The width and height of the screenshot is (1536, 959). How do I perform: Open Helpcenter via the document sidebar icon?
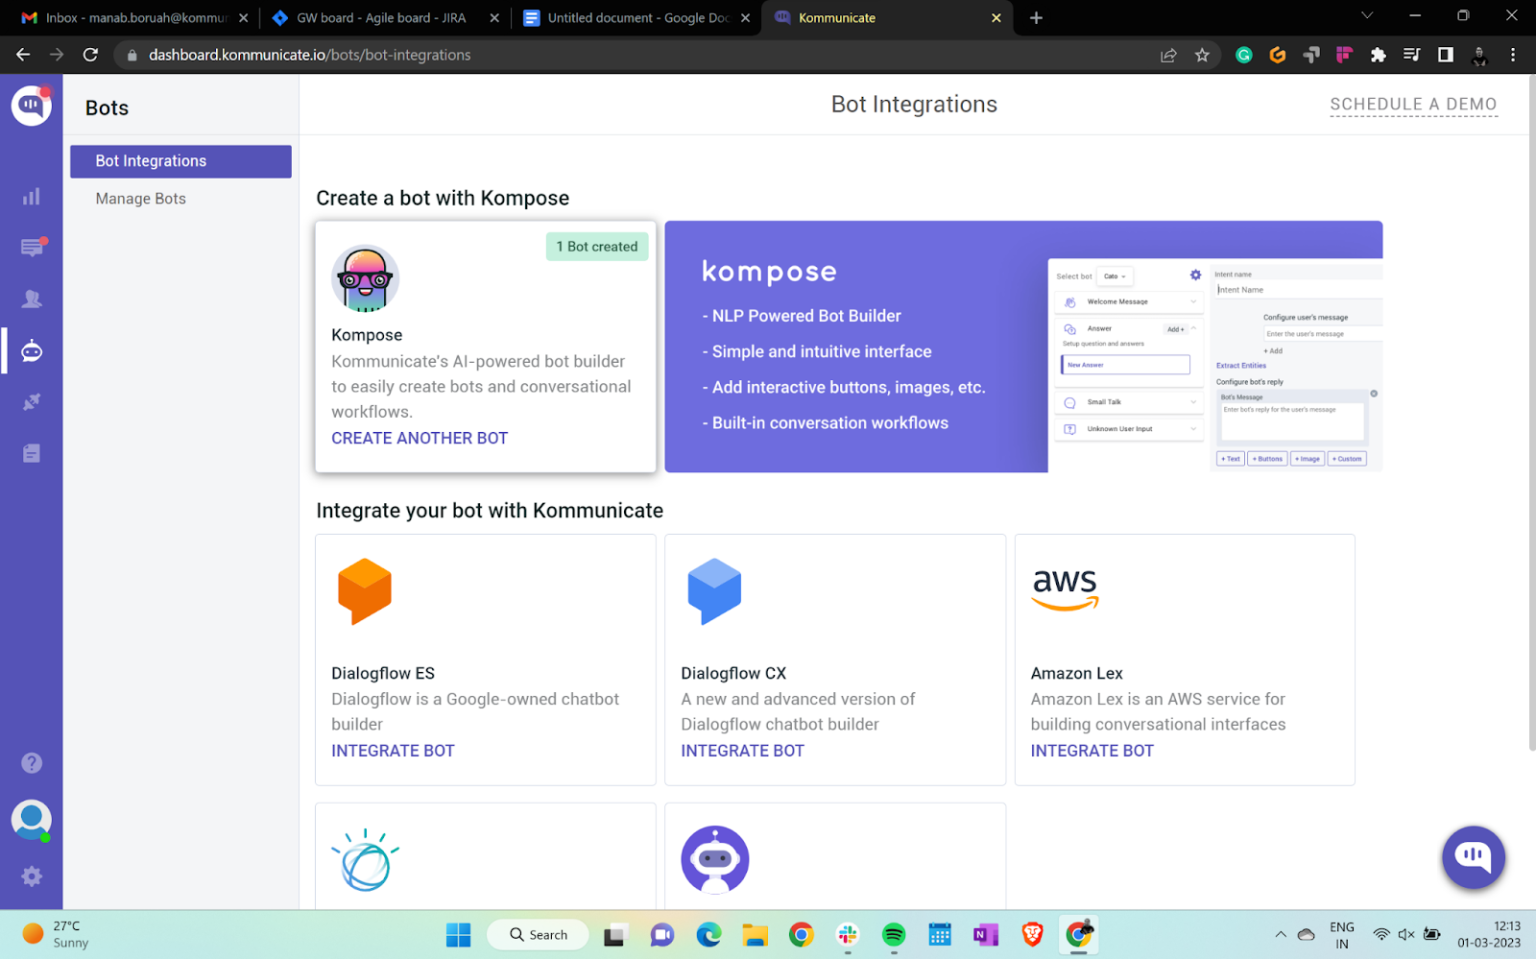click(x=31, y=453)
